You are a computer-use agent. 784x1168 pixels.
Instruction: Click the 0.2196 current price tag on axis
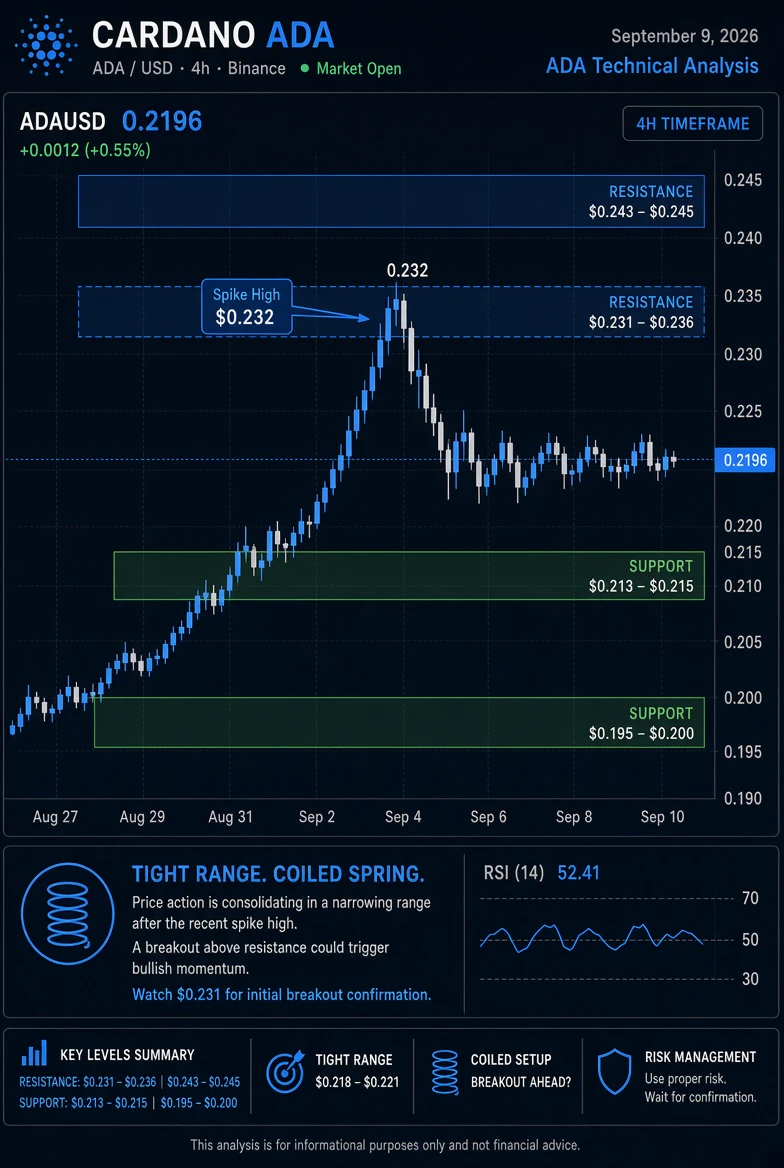pyautogui.click(x=745, y=460)
